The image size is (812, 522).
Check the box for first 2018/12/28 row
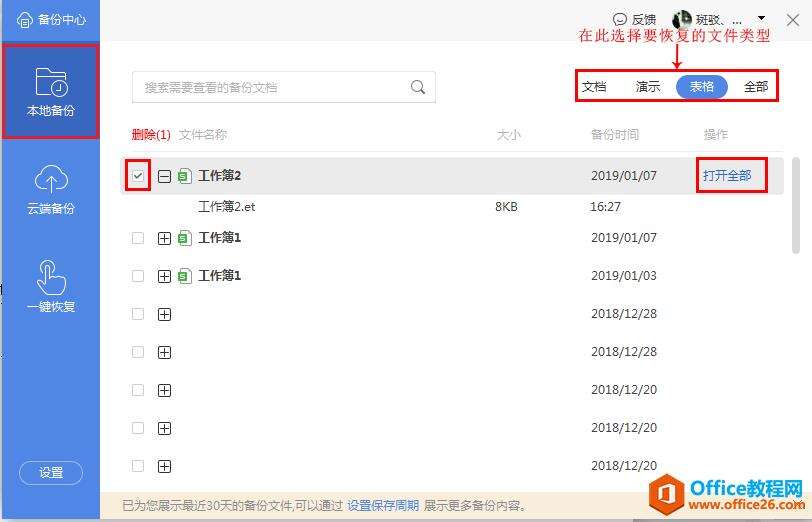[138, 314]
